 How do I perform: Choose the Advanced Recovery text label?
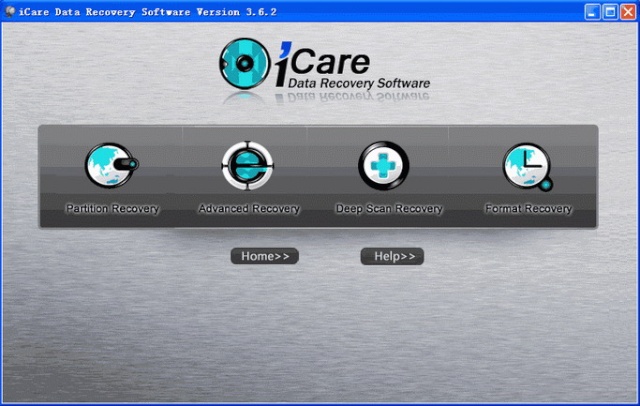click(249, 209)
